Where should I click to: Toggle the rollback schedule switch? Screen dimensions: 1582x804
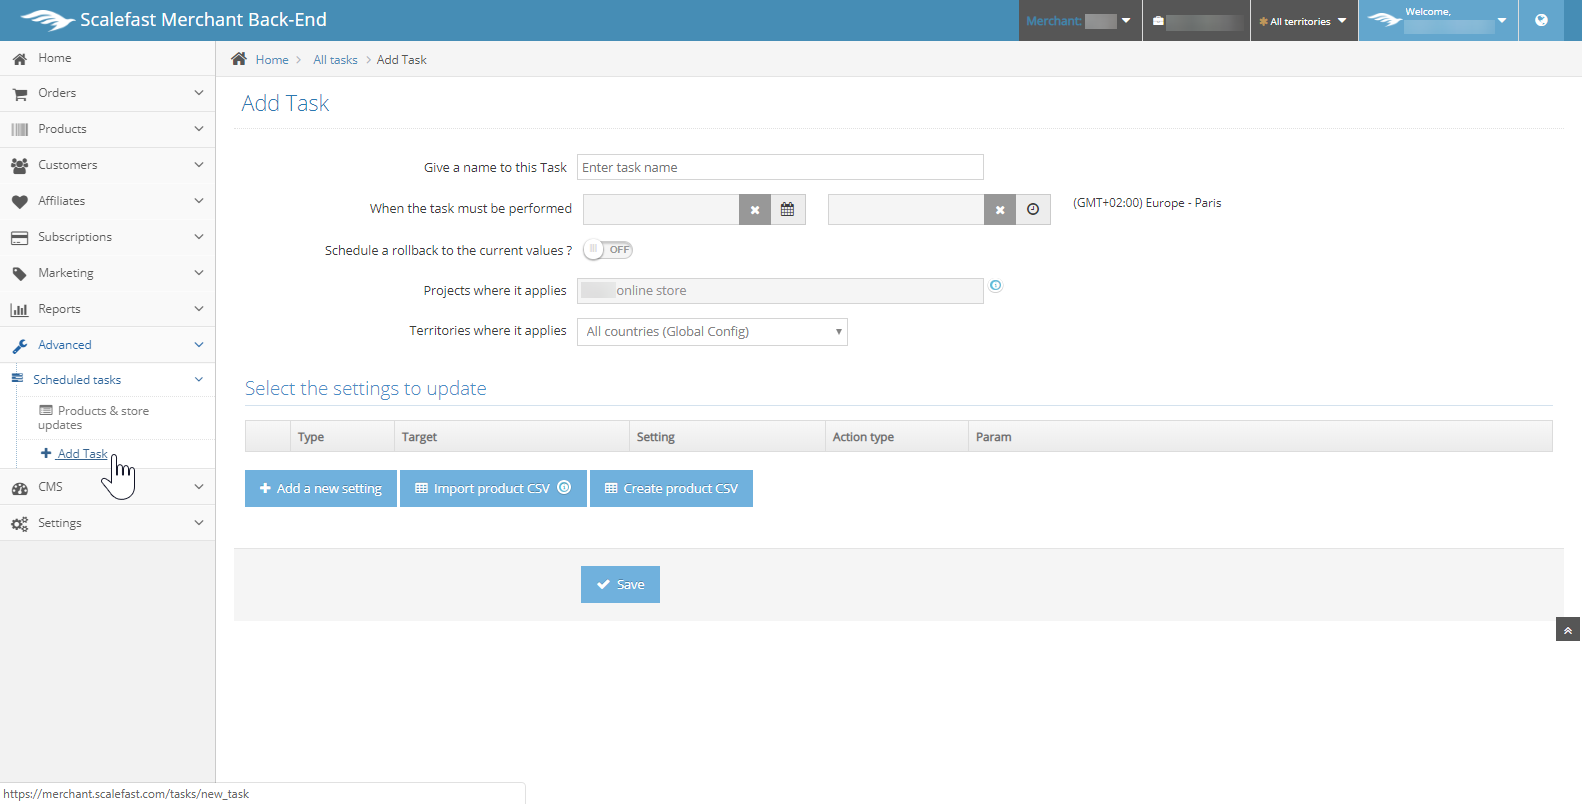[x=608, y=250]
